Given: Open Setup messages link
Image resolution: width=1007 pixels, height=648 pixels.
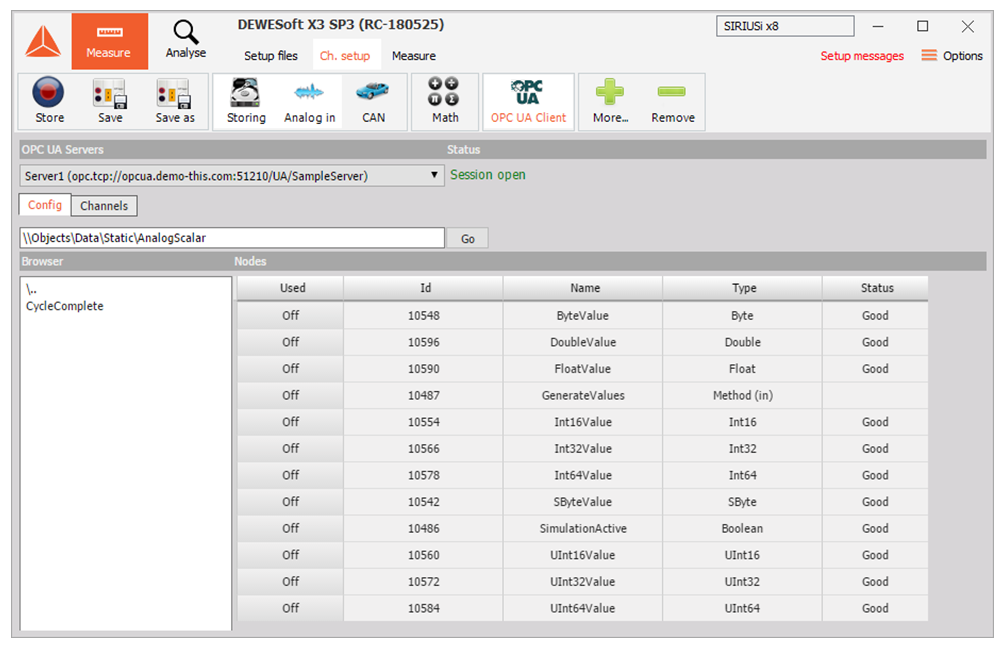Looking at the screenshot, I should coord(862,56).
